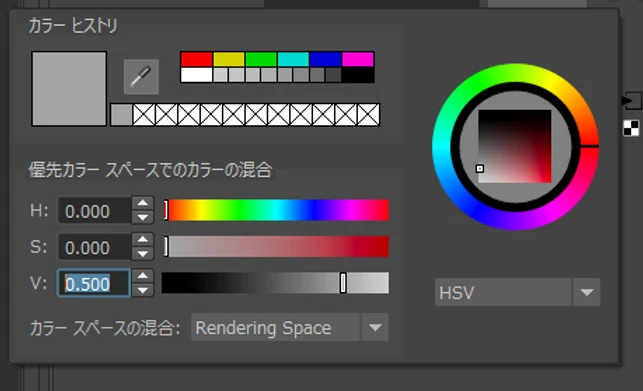Click the HSV dropdown arrow button
643x391 pixels.
(x=587, y=292)
